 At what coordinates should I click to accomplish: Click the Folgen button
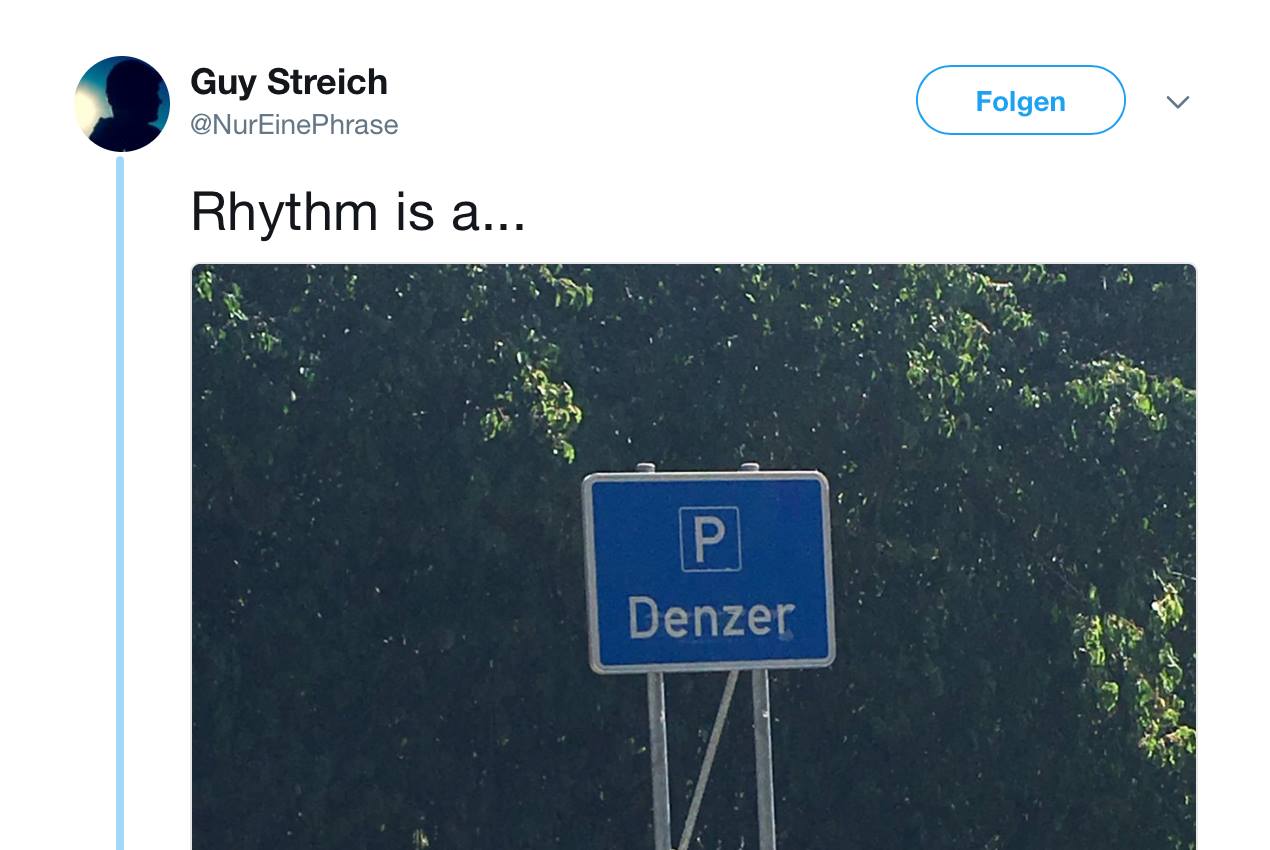tap(1020, 100)
